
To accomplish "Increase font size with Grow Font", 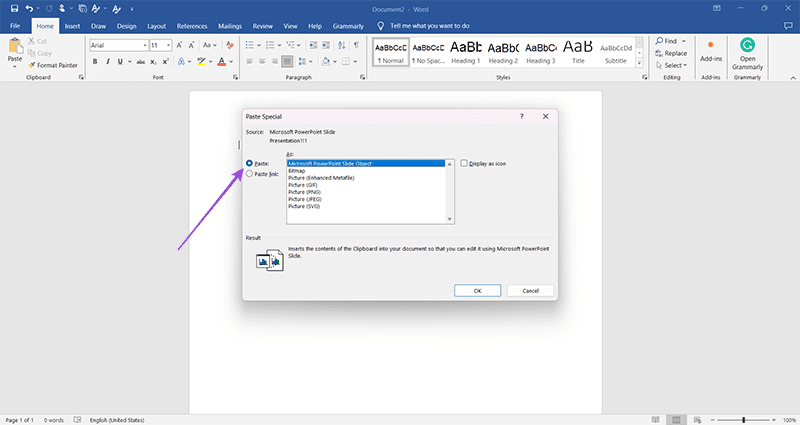I will pos(180,45).
